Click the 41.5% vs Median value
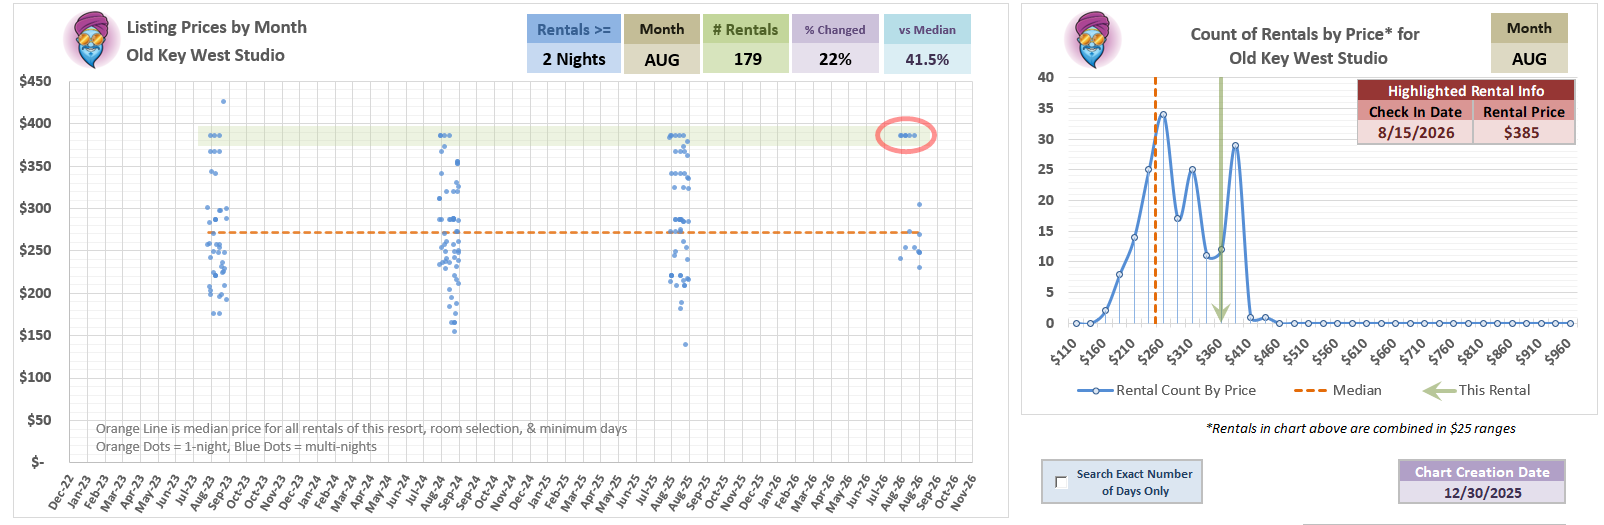Viewport: 1604px width, 525px height. click(x=926, y=59)
